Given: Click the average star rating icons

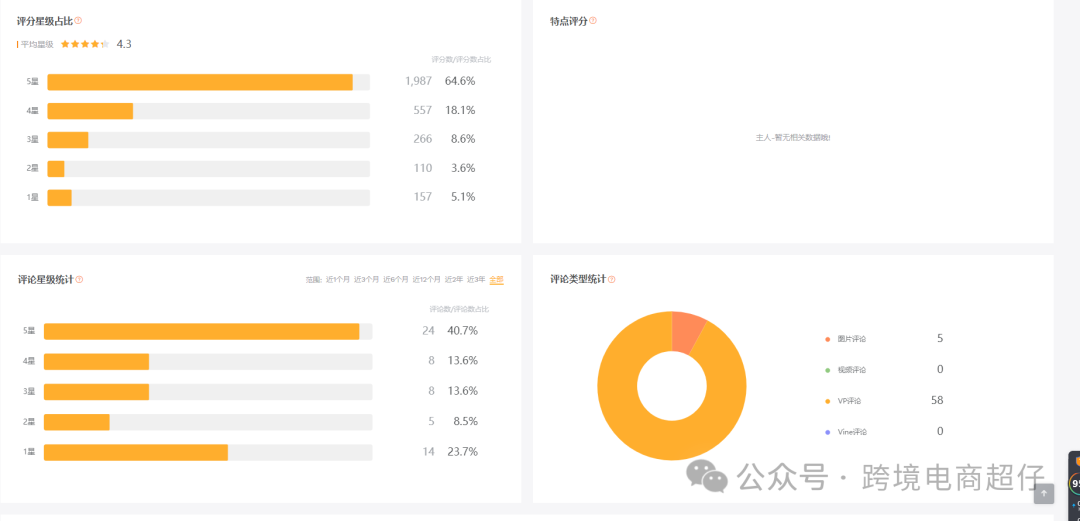Looking at the screenshot, I should point(85,44).
